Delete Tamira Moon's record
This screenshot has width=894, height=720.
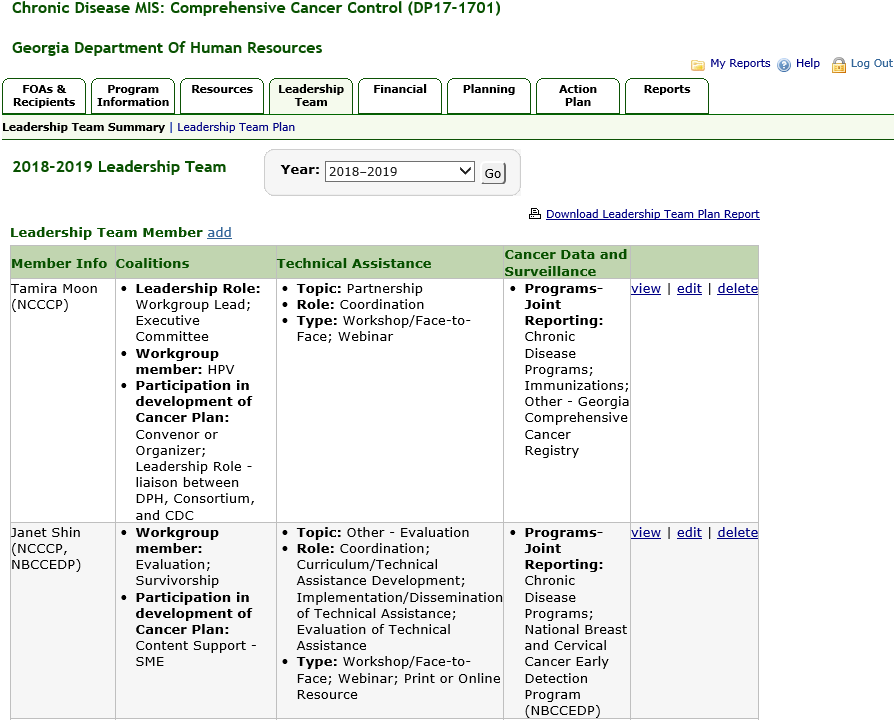(x=738, y=288)
